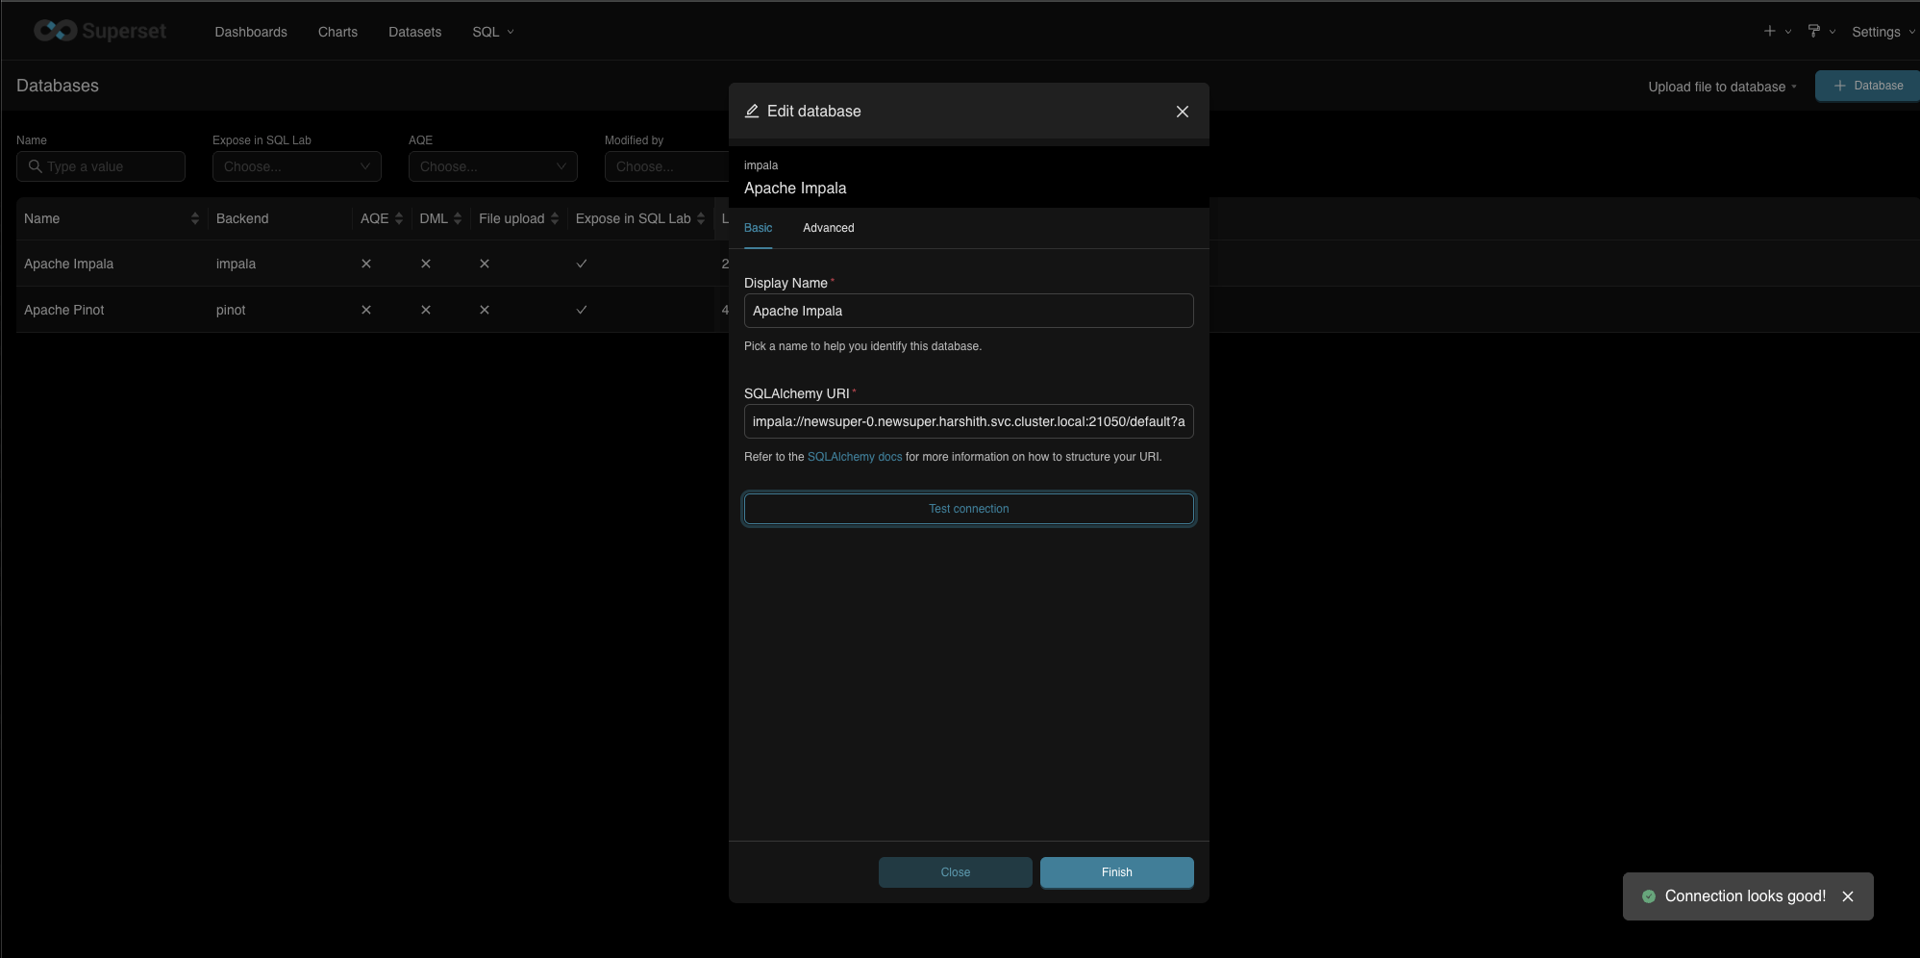
Task: Click the Finish button
Action: click(1117, 872)
